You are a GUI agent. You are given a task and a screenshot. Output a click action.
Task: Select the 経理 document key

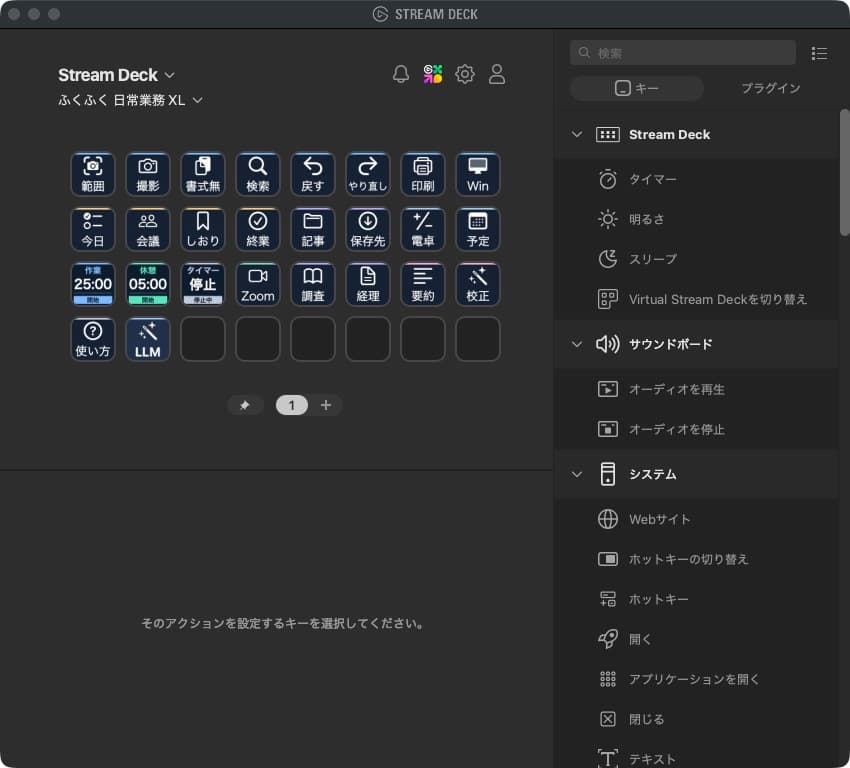click(368, 285)
